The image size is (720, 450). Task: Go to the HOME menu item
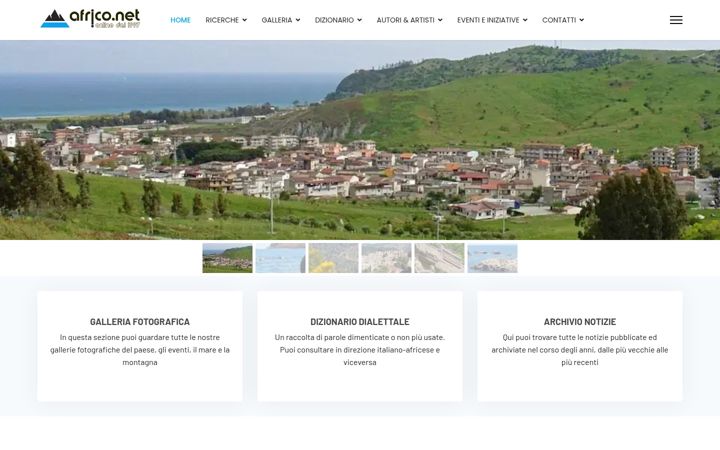click(180, 20)
